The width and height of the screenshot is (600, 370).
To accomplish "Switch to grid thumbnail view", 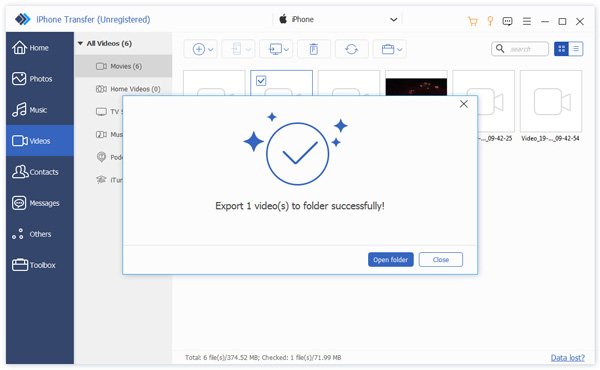I will point(561,49).
